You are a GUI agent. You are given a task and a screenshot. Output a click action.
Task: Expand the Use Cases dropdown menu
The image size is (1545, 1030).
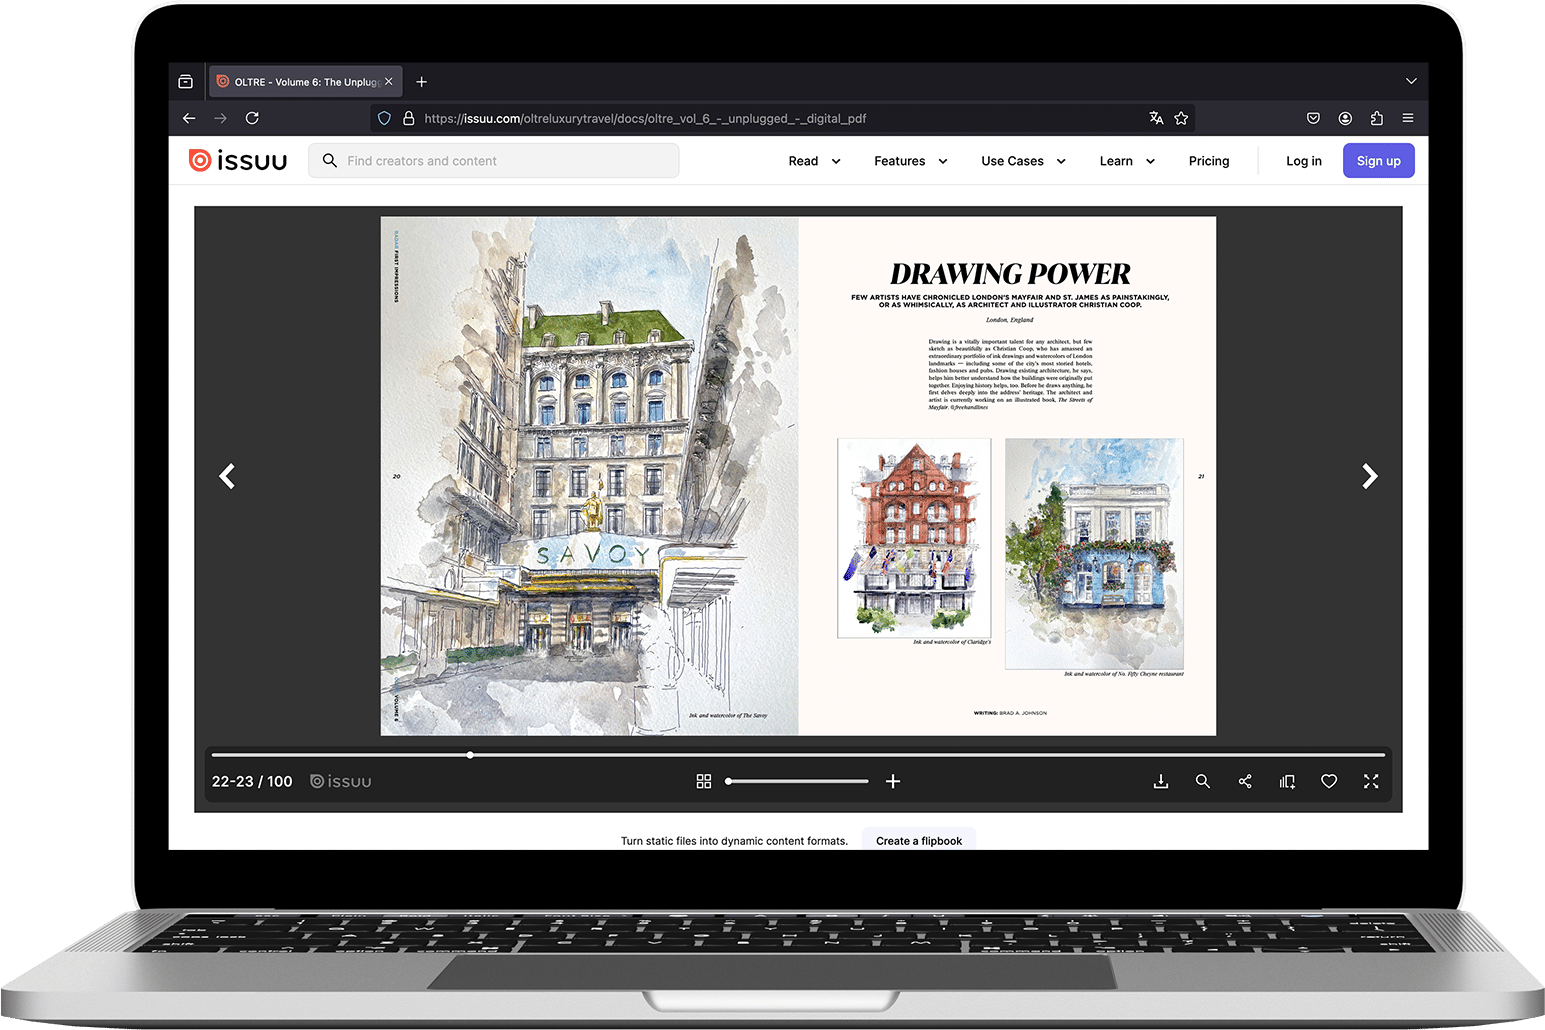(x=1023, y=161)
